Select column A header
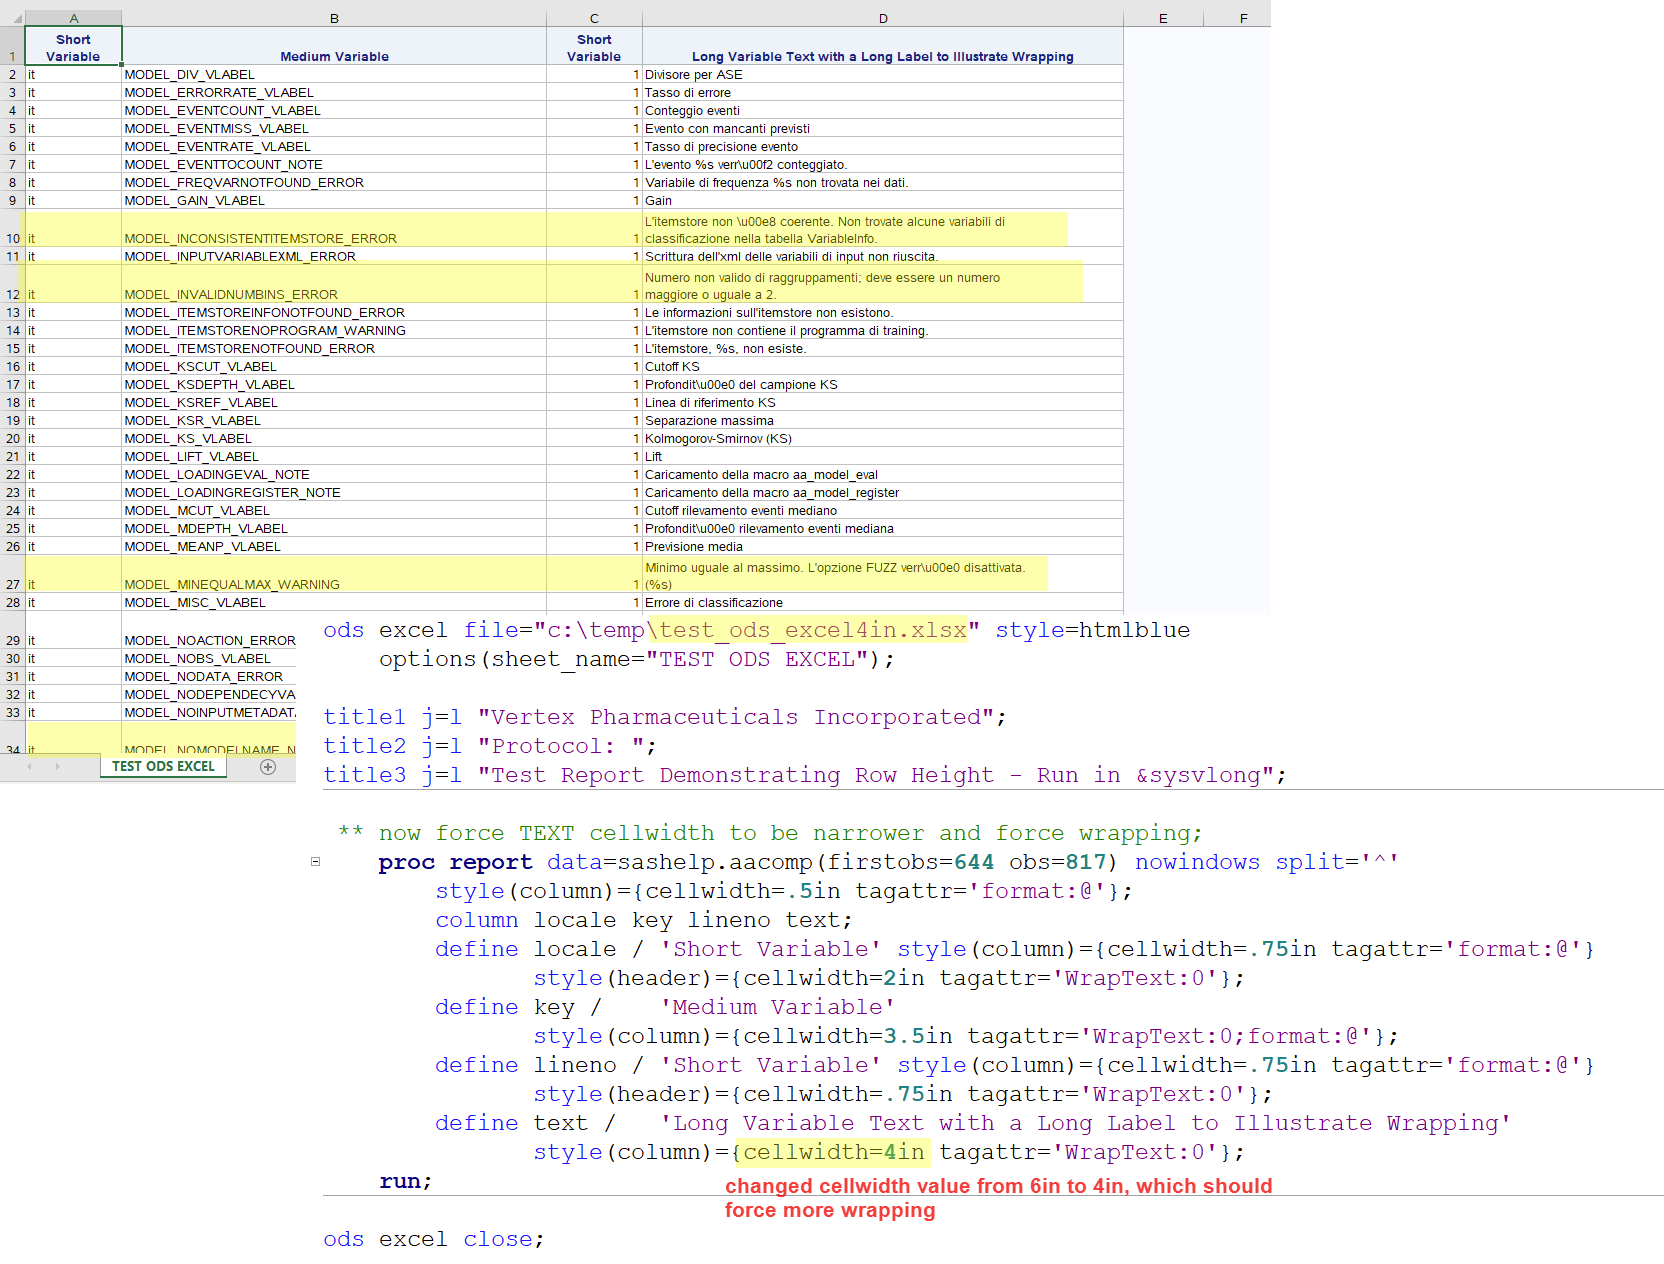Screen dimensions: 1664x1264 [x=73, y=18]
